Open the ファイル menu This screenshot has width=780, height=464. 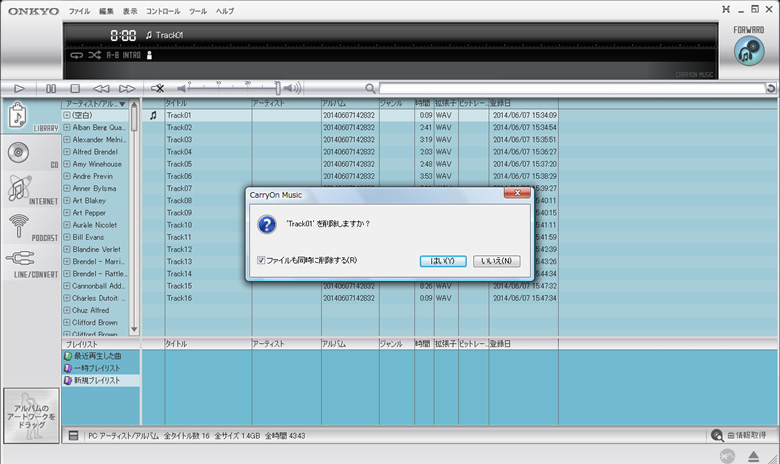coord(79,11)
